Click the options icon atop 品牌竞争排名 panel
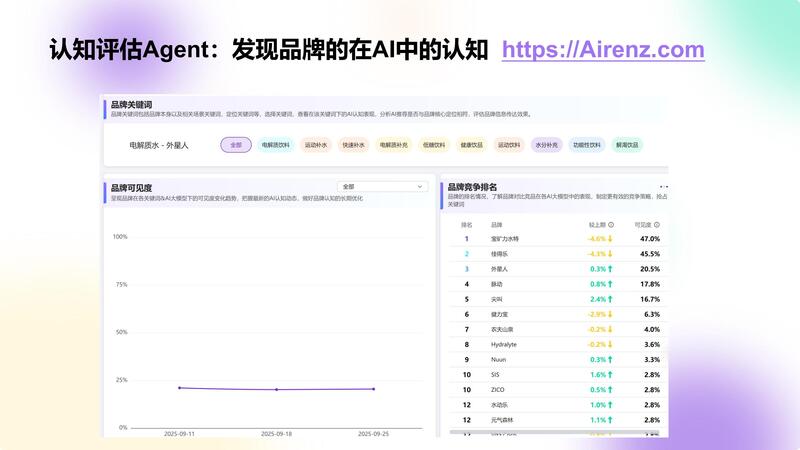The height and width of the screenshot is (450, 800). [663, 187]
